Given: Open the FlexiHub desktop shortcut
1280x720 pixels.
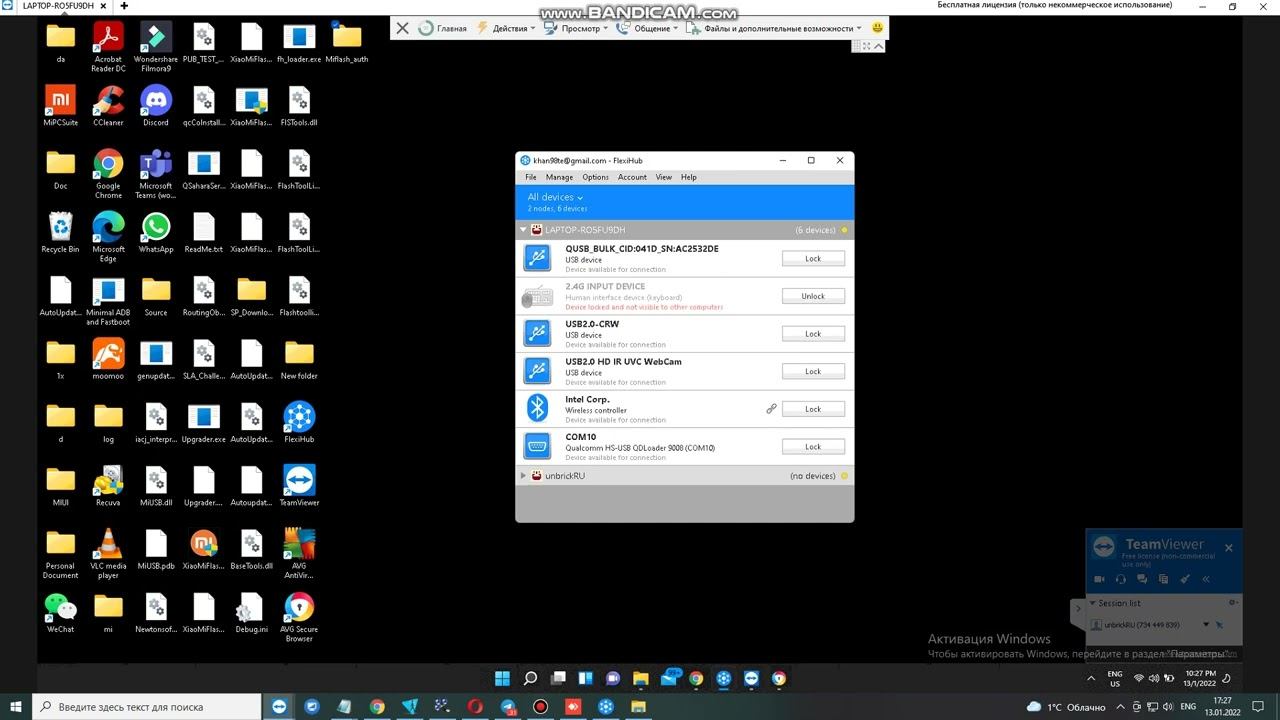Looking at the screenshot, I should (x=299, y=422).
